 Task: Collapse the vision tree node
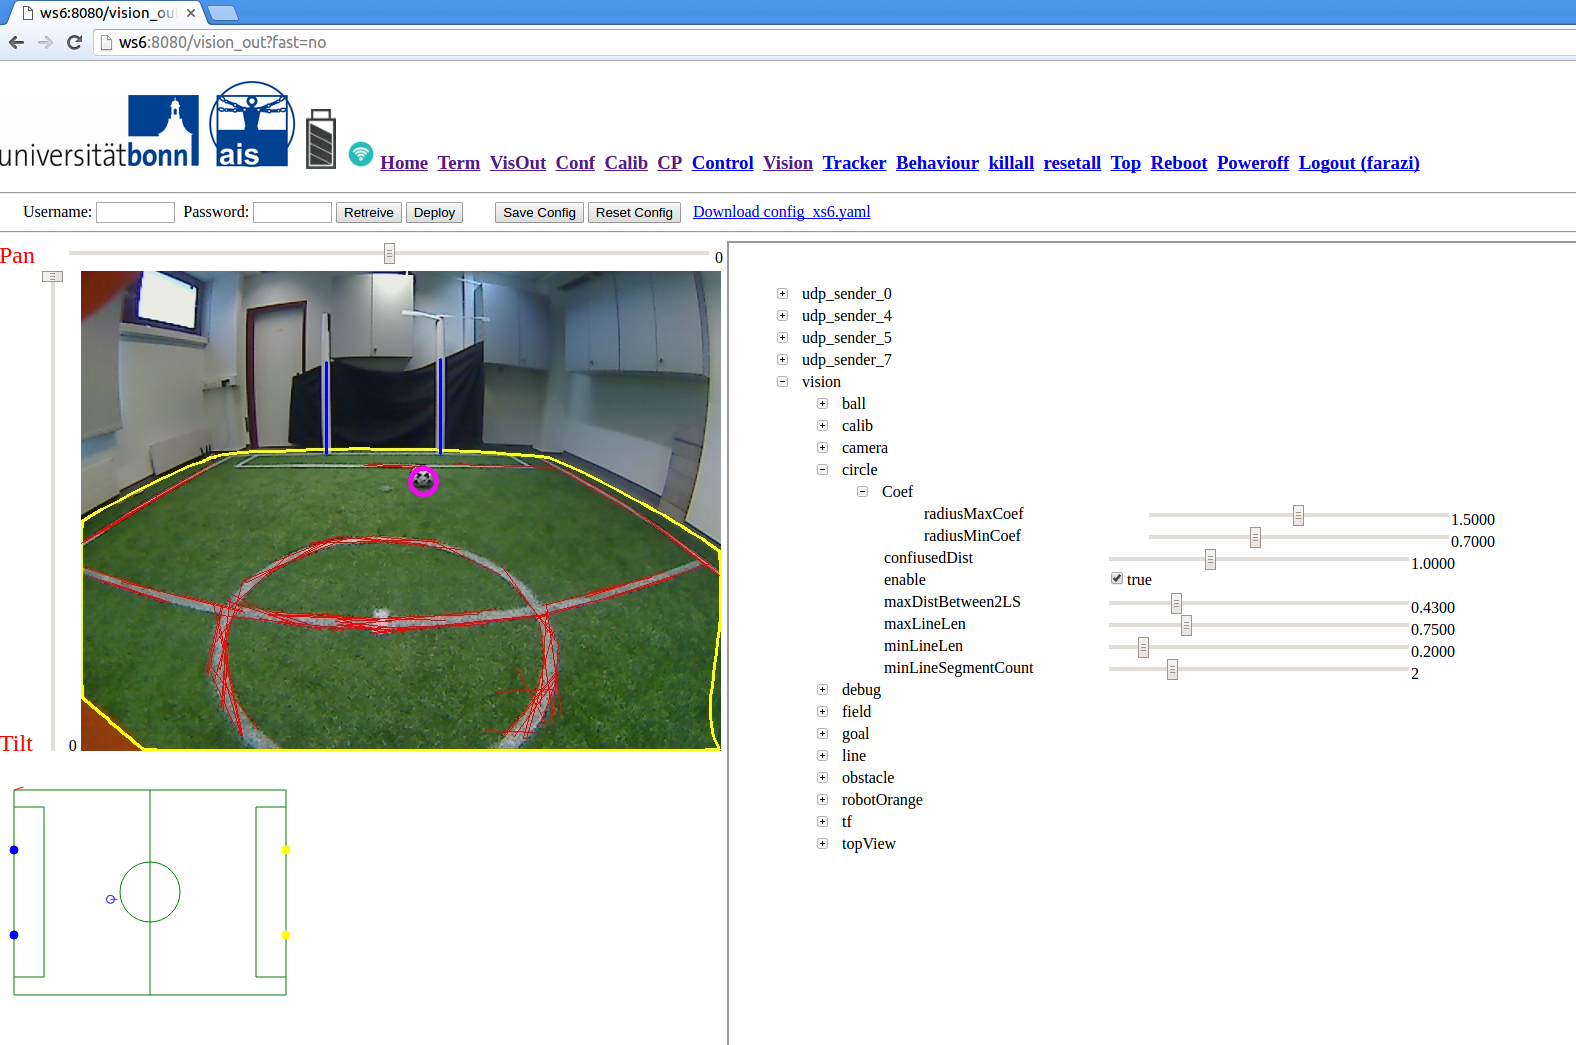pos(783,382)
